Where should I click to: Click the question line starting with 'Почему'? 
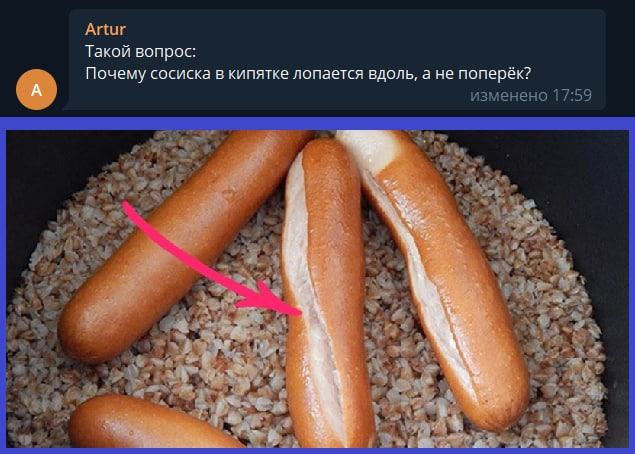click(308, 74)
